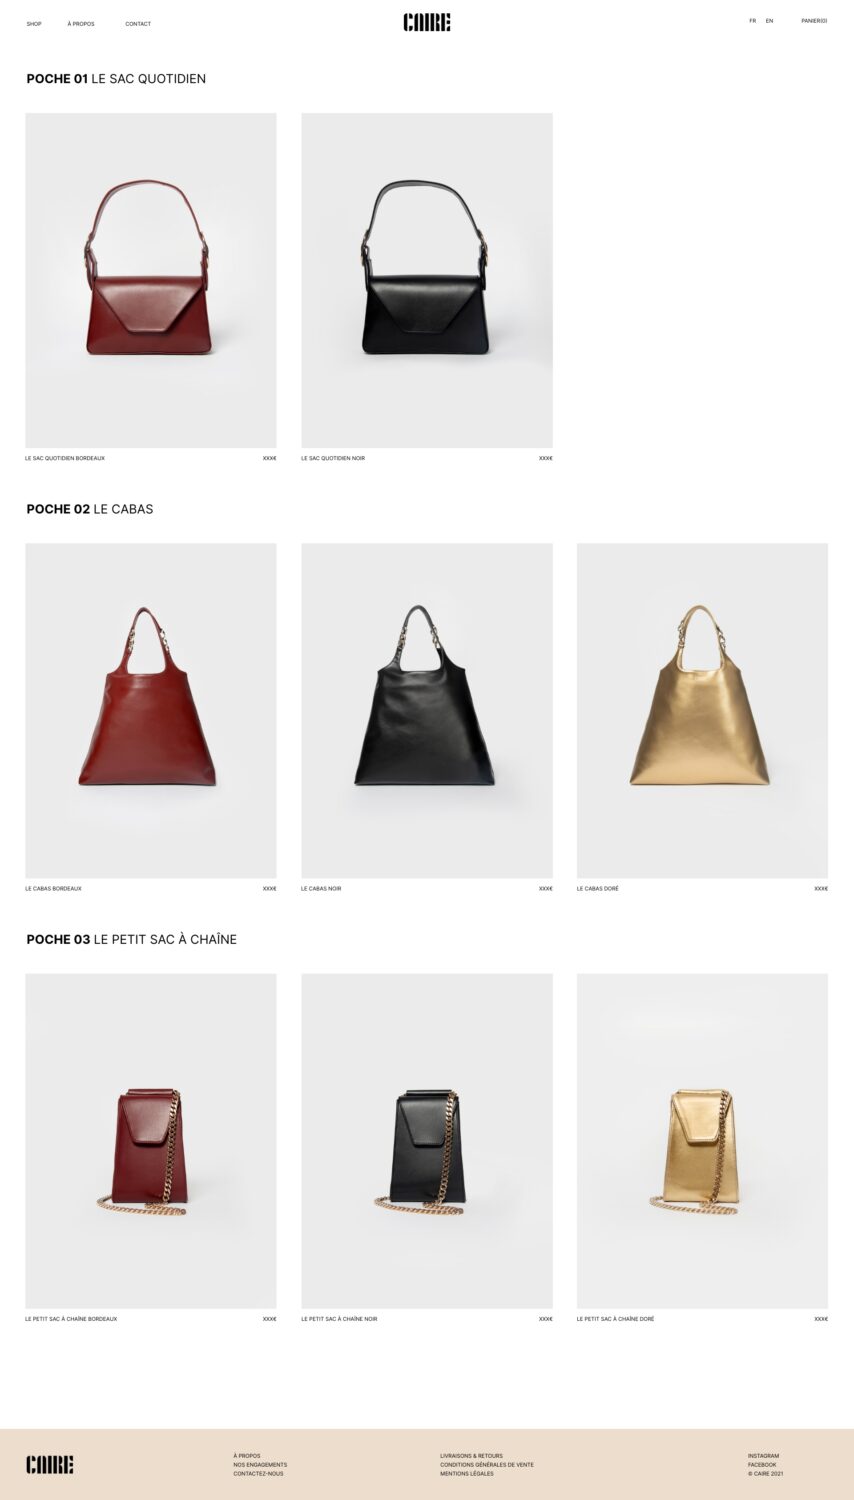Switch language to EN

coord(769,21)
